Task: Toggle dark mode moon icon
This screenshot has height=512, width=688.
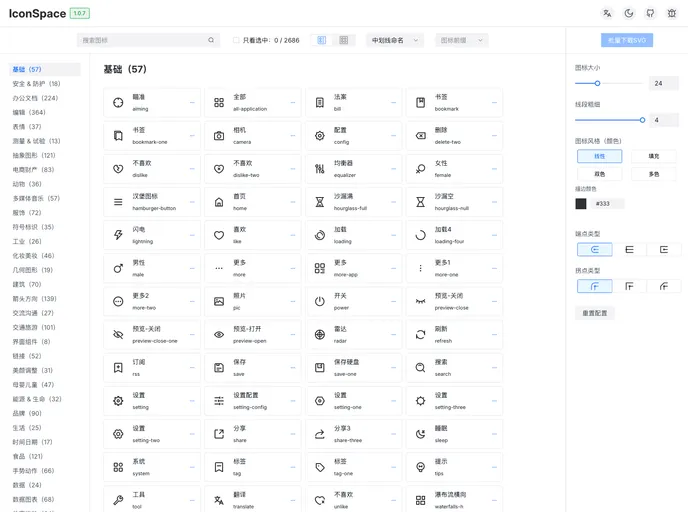Action: [629, 13]
